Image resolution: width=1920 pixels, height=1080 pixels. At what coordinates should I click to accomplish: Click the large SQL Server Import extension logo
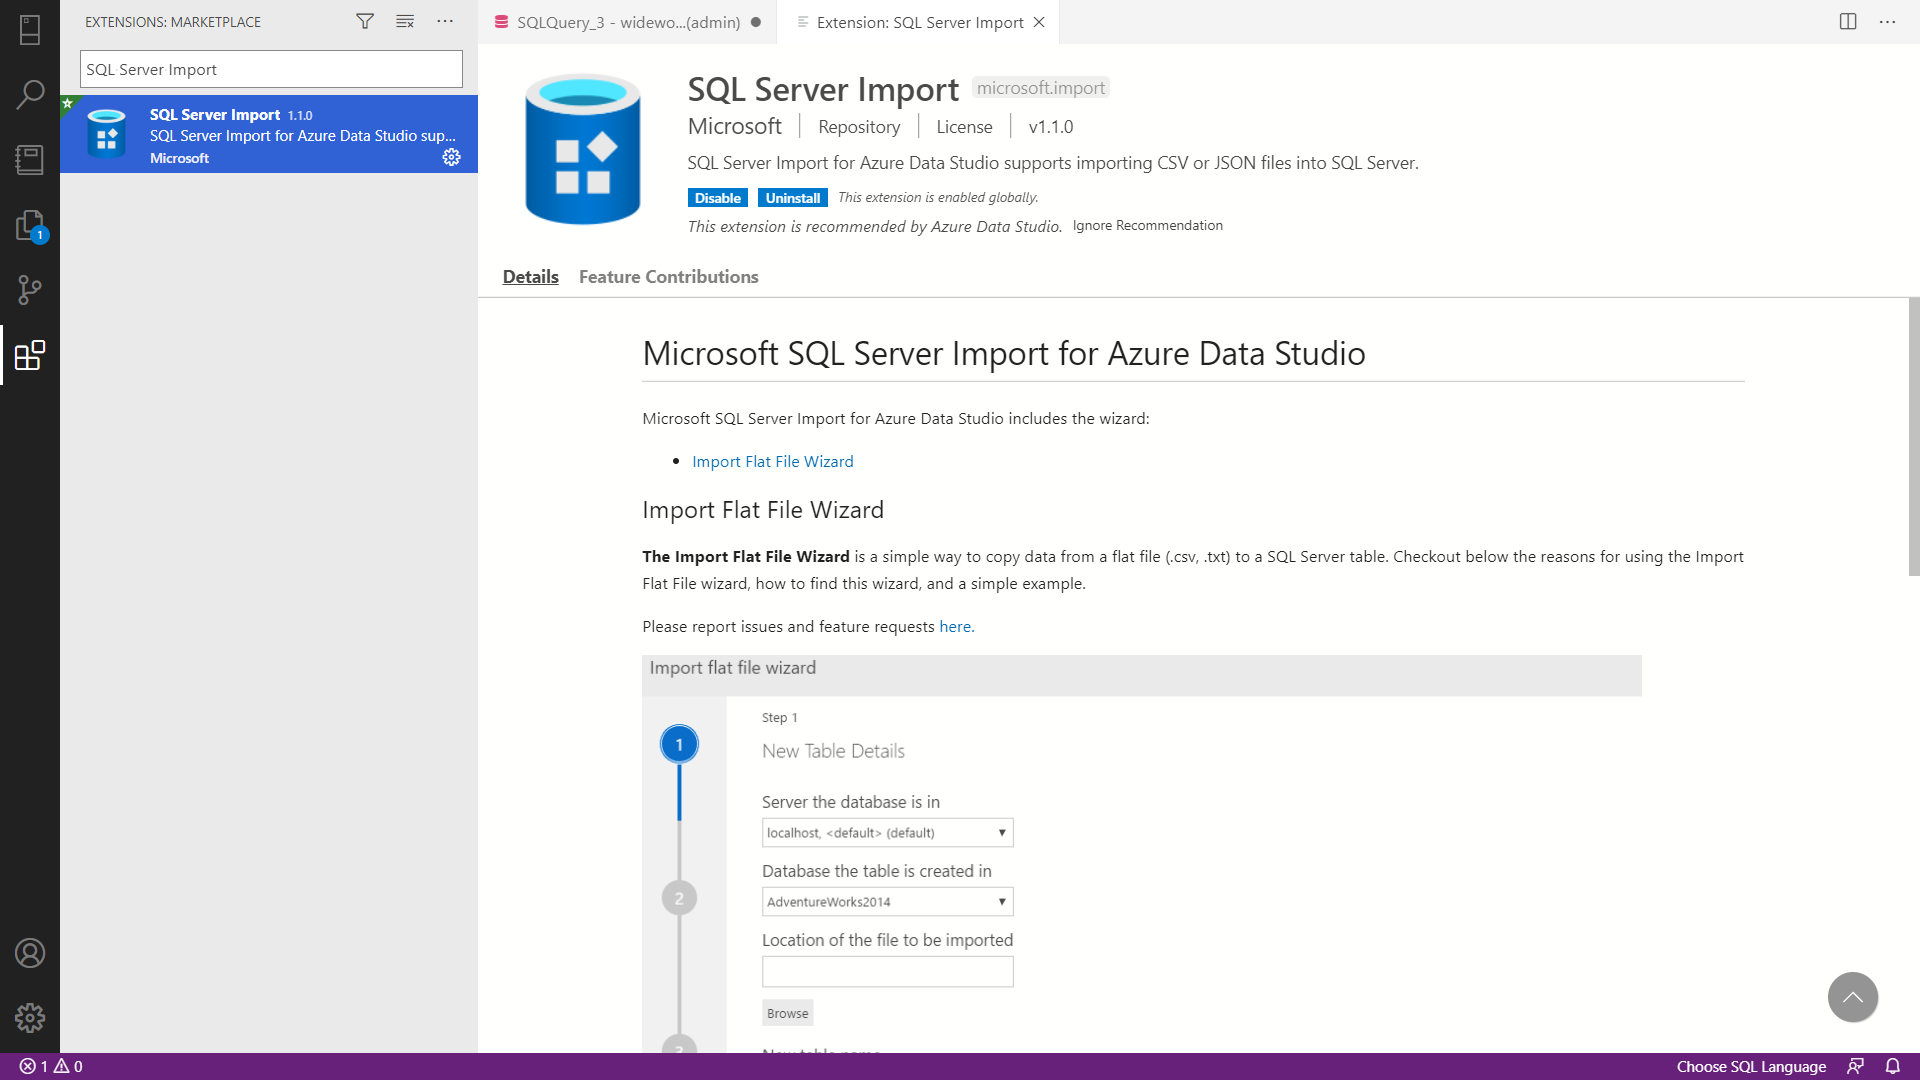click(x=583, y=149)
